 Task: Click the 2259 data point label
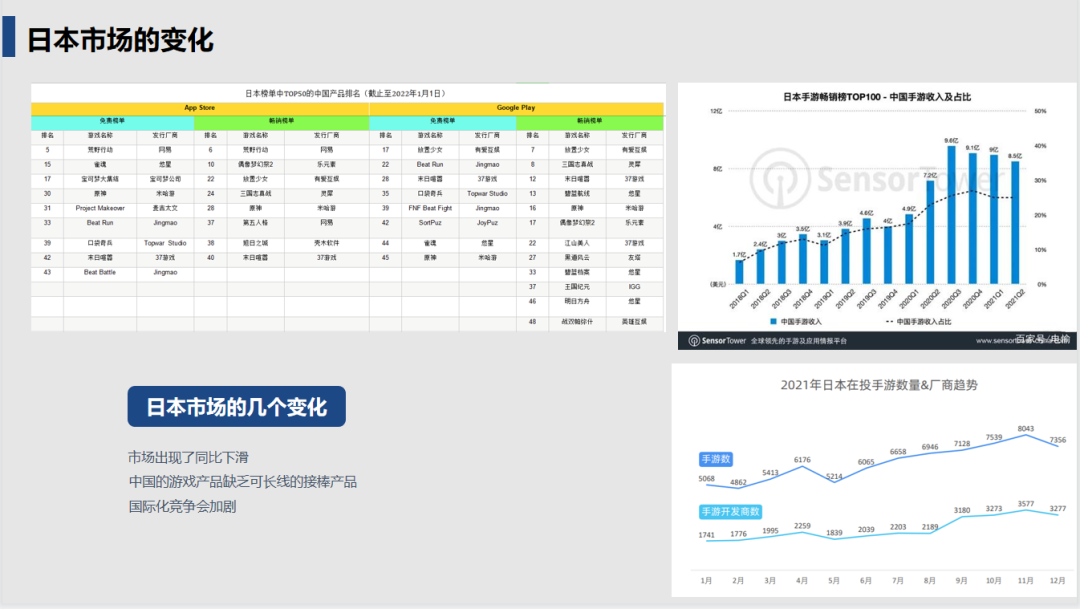click(x=802, y=526)
